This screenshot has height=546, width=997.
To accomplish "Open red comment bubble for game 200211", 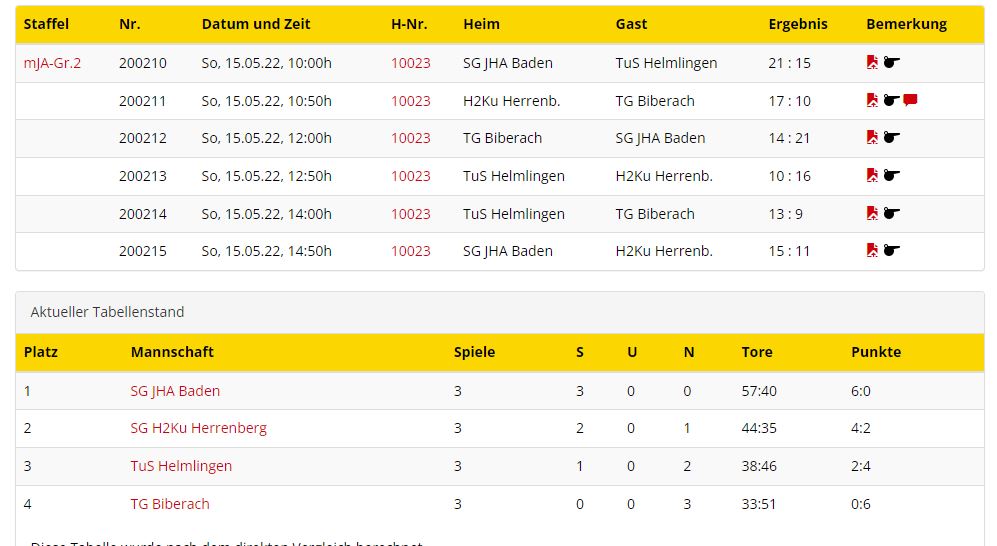I will (x=911, y=100).
